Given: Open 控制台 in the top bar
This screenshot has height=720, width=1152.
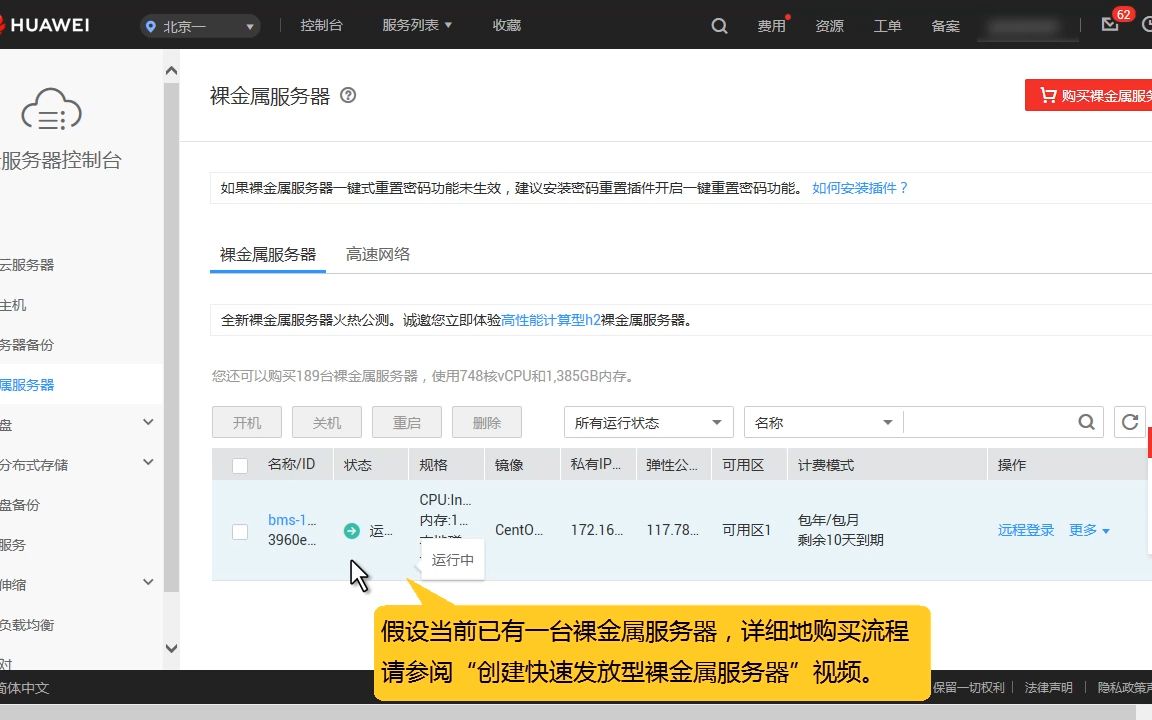Looking at the screenshot, I should [321, 25].
